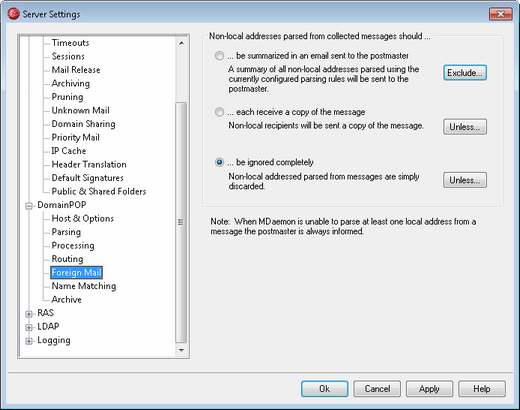This screenshot has height=410, width=520.
Task: Select summarized in email to postmaster option
Action: click(x=219, y=56)
